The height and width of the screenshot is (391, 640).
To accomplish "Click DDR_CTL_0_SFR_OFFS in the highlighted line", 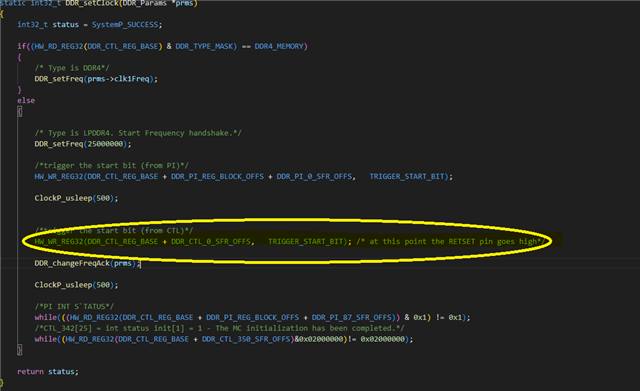I will [x=211, y=241].
